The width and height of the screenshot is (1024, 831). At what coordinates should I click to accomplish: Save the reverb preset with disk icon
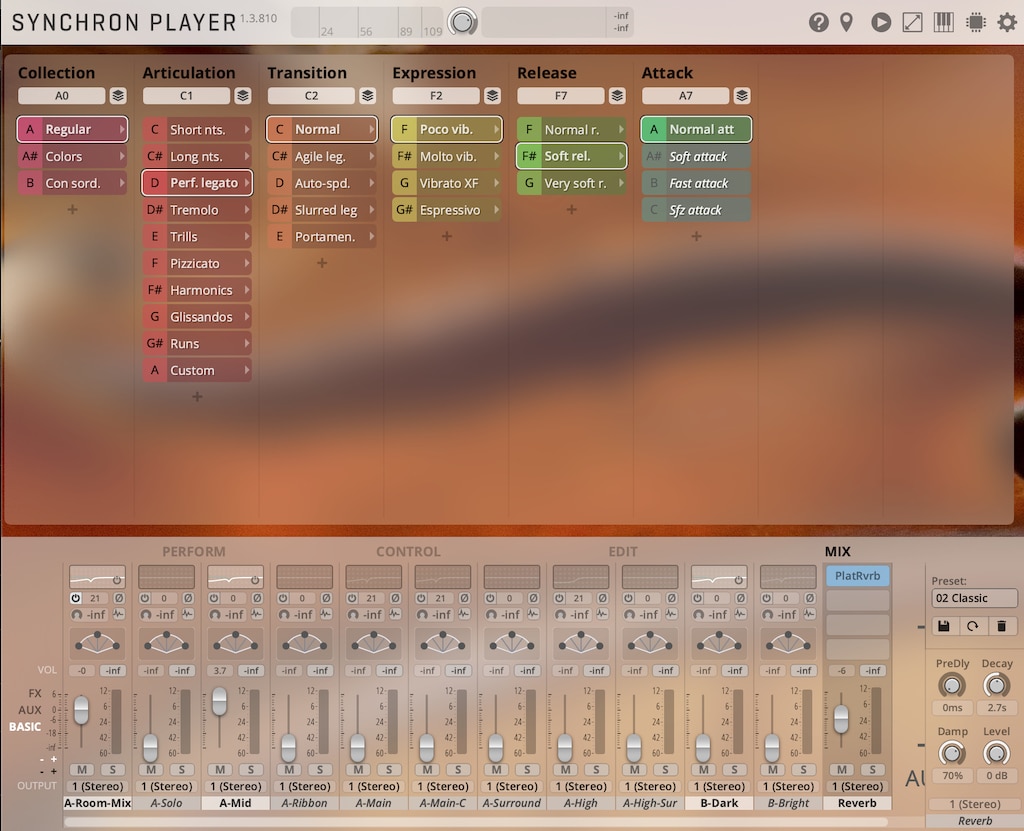pos(944,626)
